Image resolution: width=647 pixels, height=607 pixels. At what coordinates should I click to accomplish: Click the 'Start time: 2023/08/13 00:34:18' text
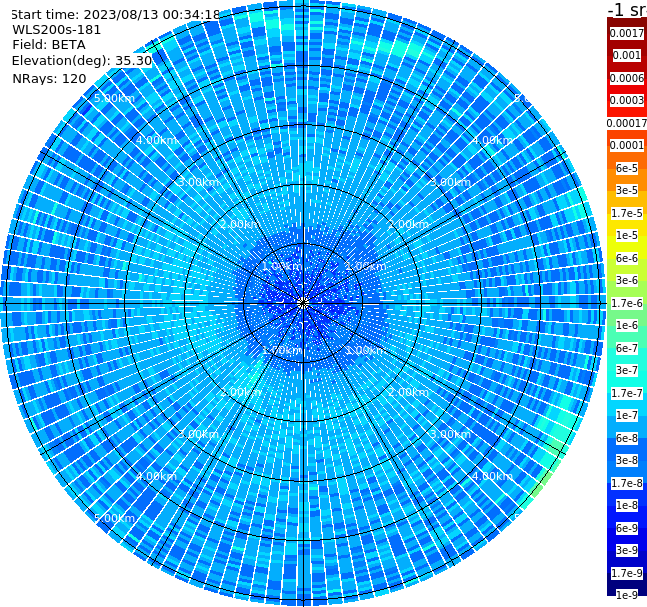point(116,15)
